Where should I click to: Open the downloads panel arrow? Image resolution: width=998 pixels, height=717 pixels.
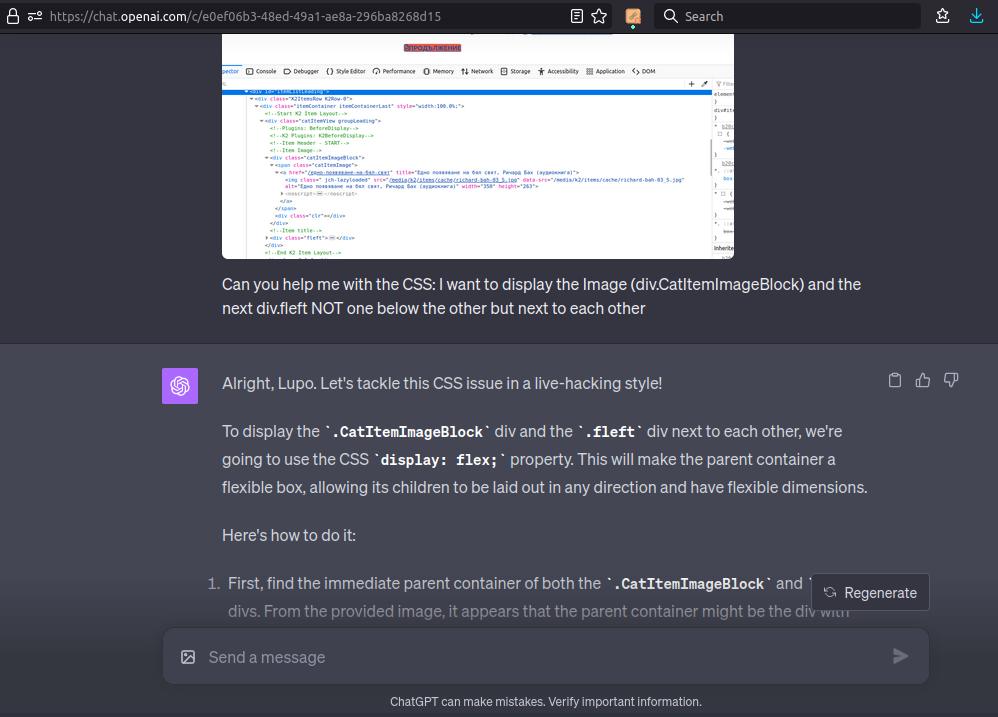tap(977, 16)
